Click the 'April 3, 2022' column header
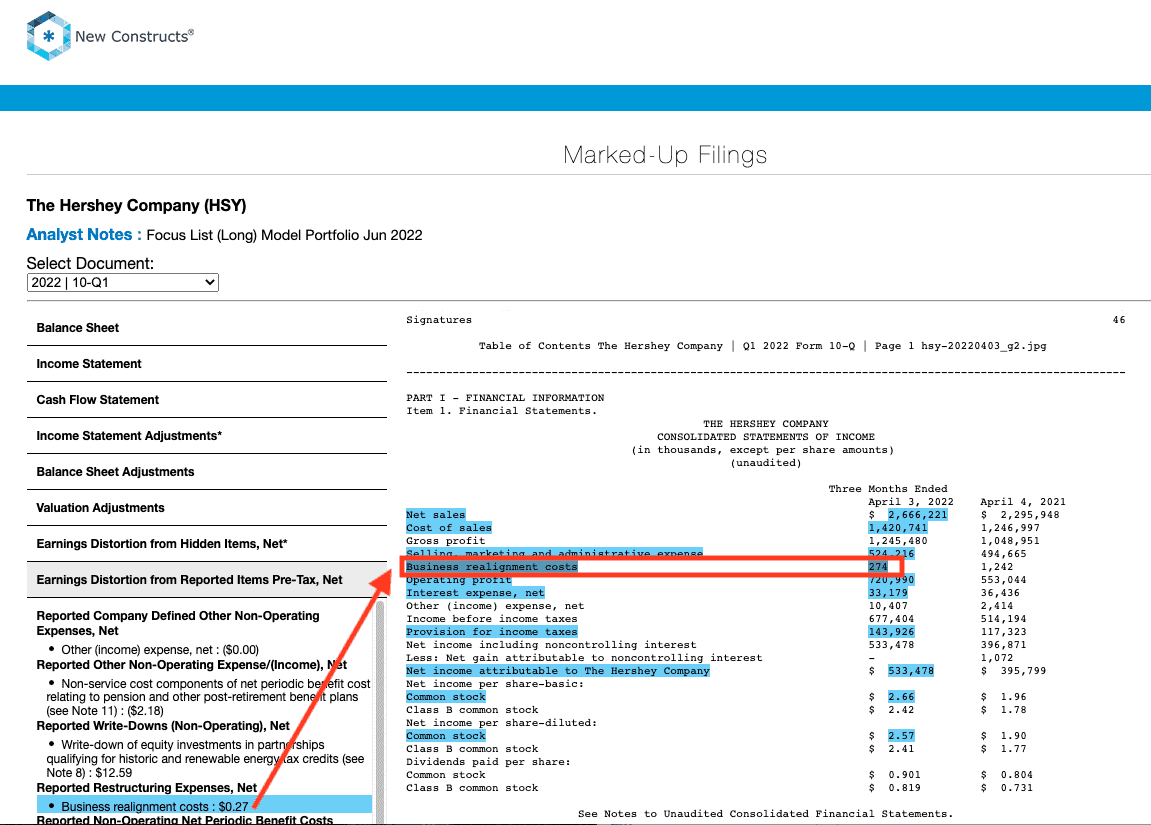1151x825 pixels. click(911, 502)
